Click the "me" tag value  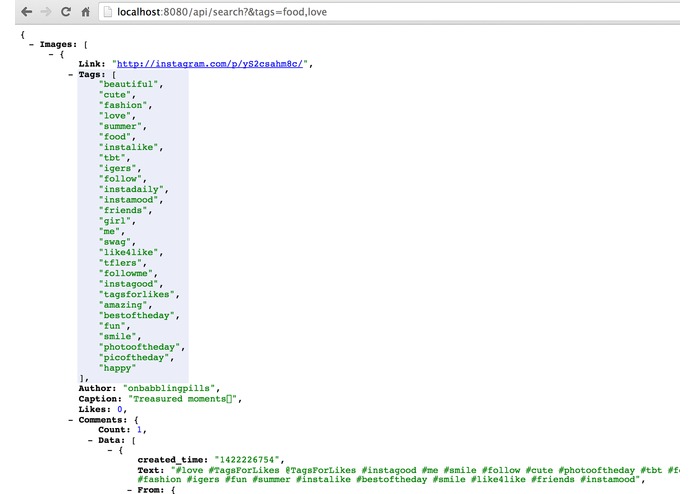(109, 231)
